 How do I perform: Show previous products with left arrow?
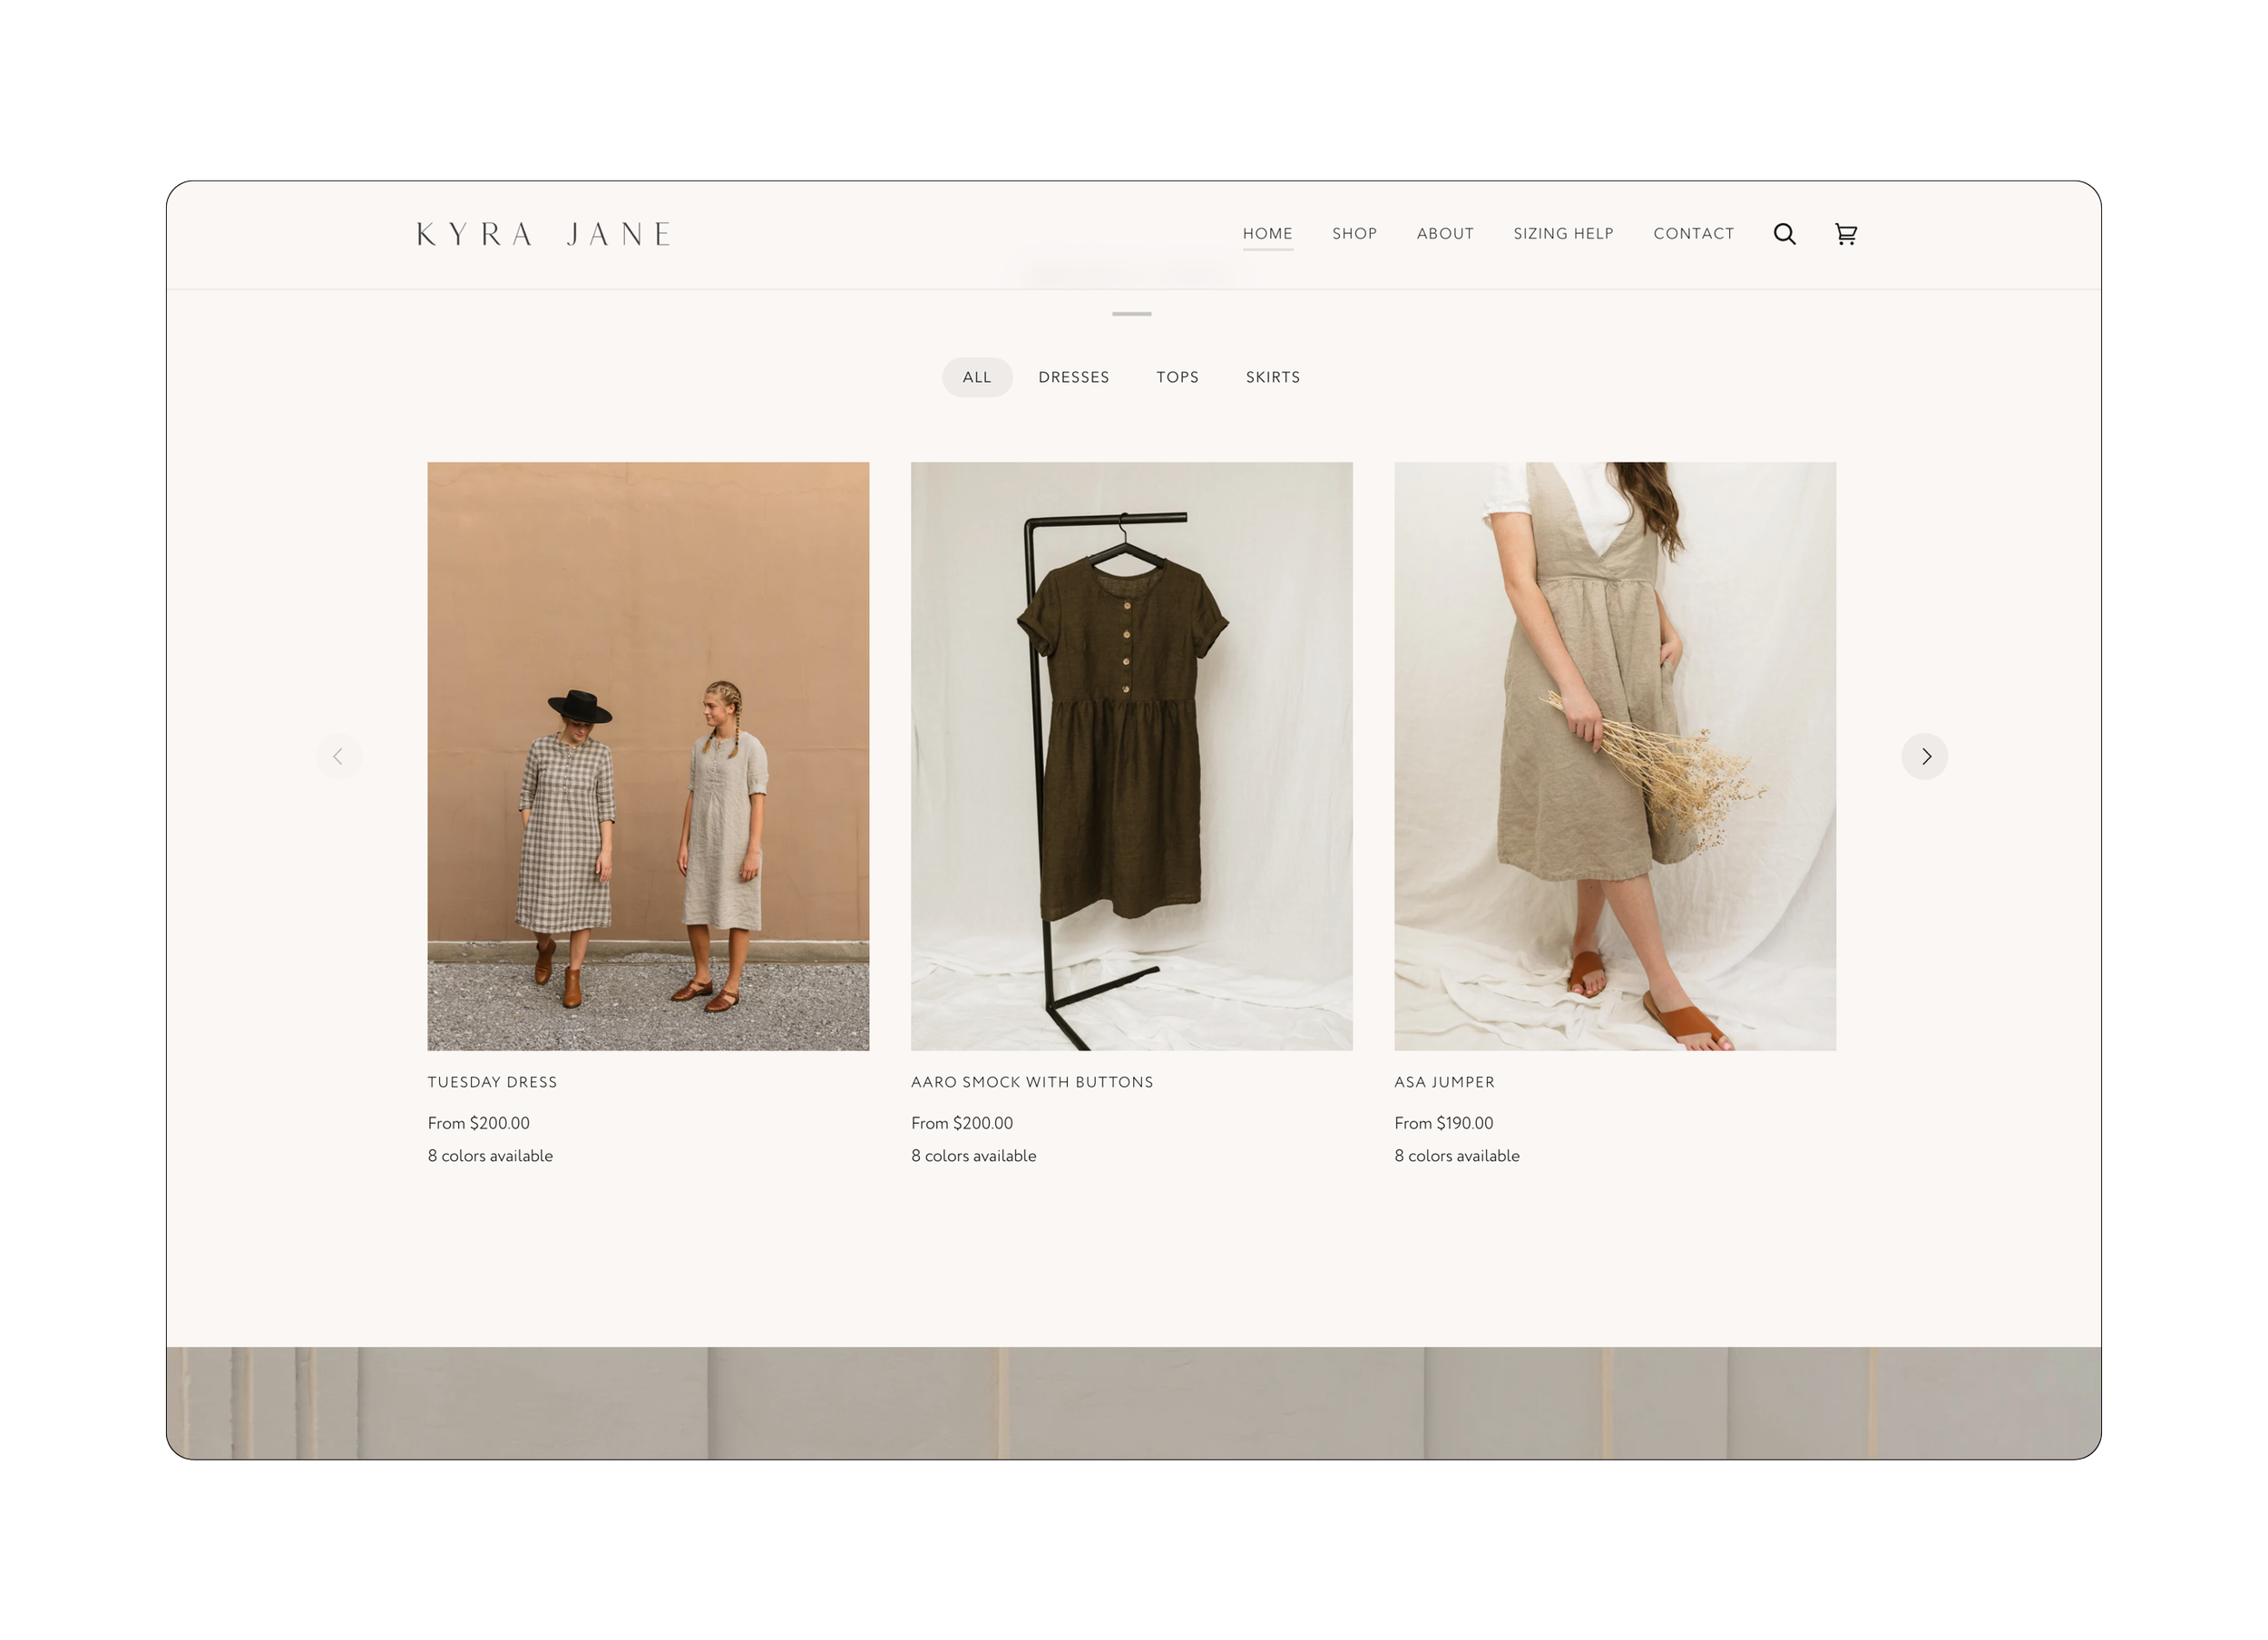tap(339, 756)
